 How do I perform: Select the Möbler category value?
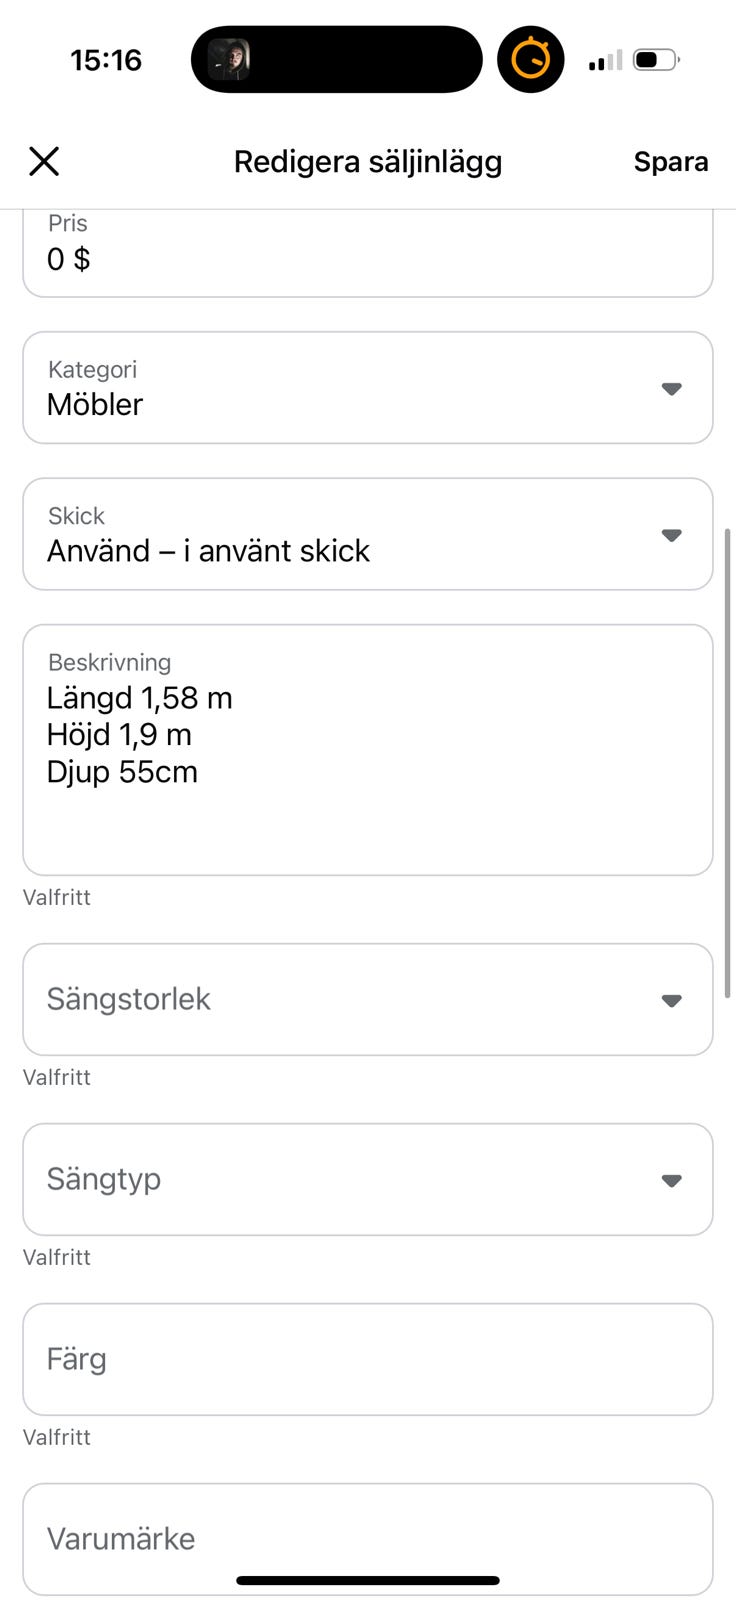point(96,404)
